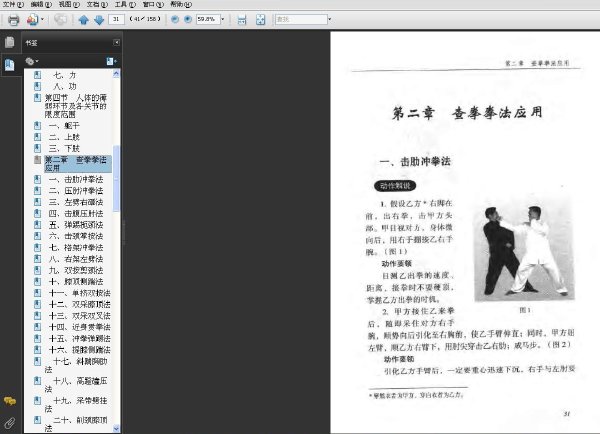Click the Print toolbar icon

[13, 19]
